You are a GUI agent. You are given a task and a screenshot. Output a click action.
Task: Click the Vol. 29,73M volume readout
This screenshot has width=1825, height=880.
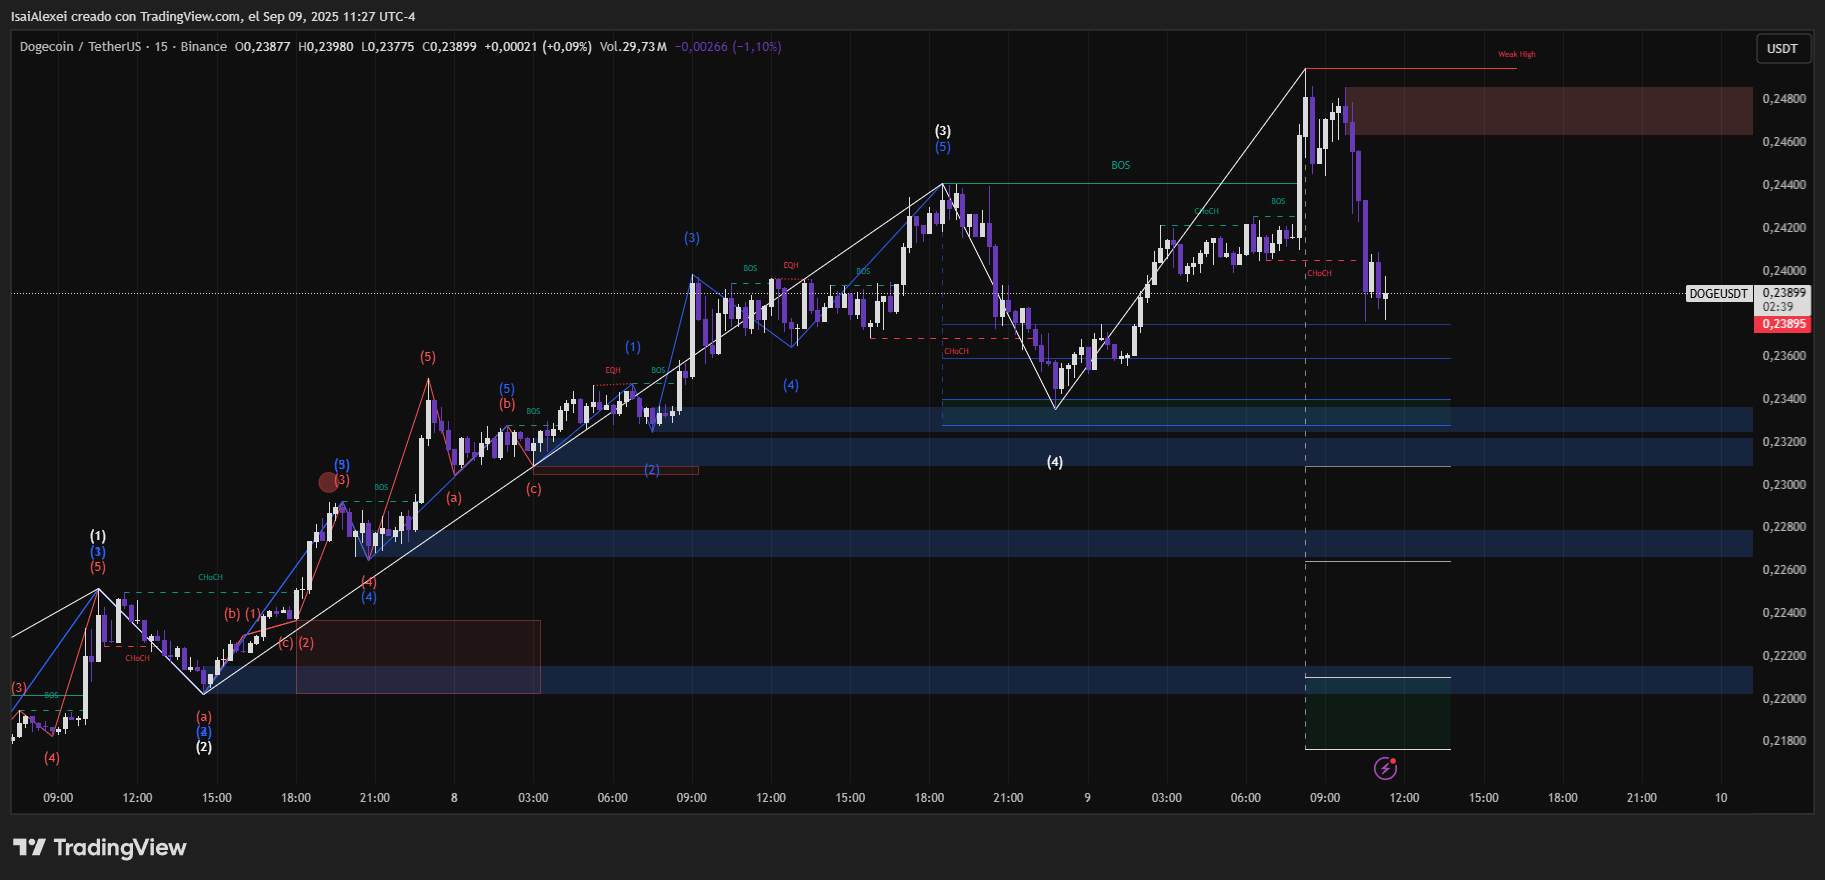(633, 47)
